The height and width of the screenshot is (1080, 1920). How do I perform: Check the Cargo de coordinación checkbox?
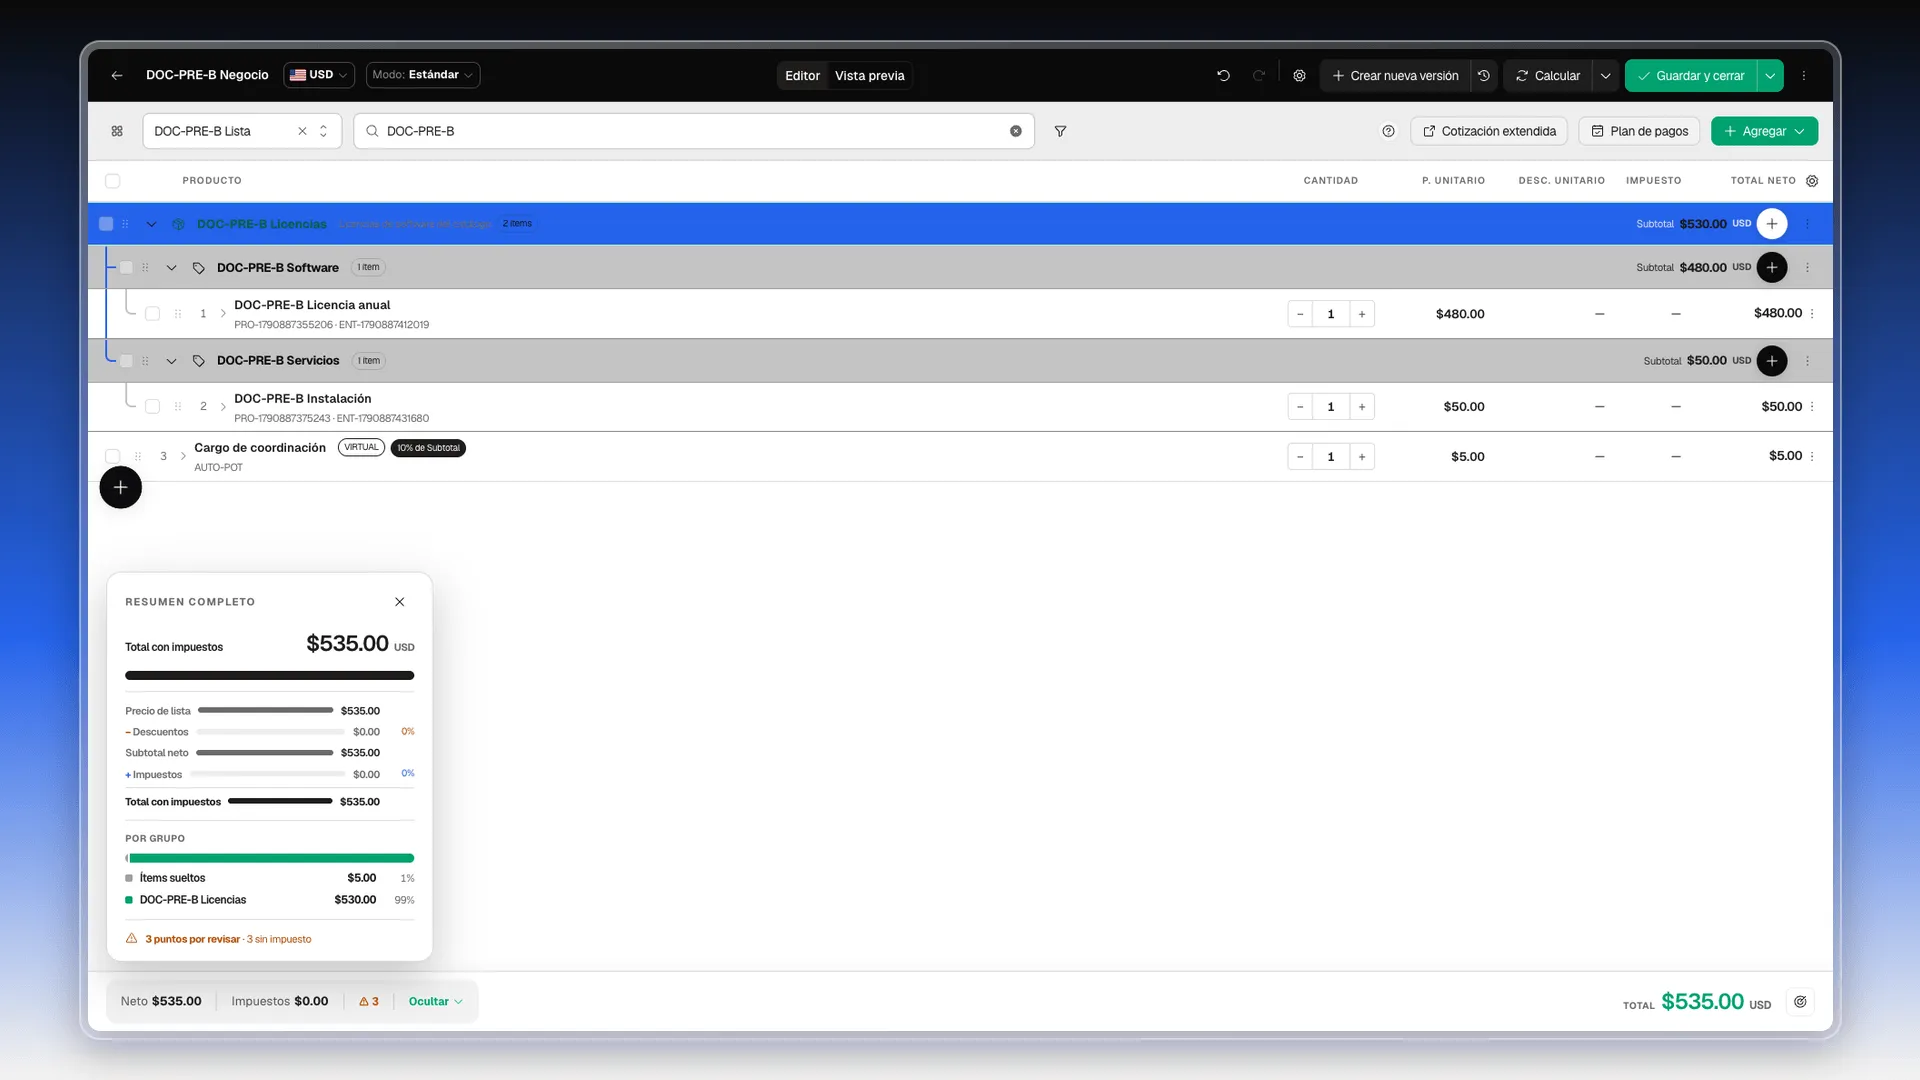[113, 456]
